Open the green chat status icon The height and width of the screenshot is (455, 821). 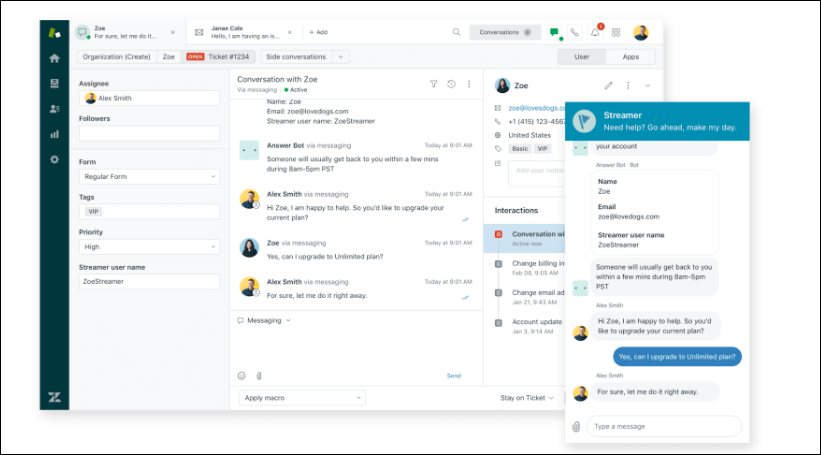coord(554,32)
